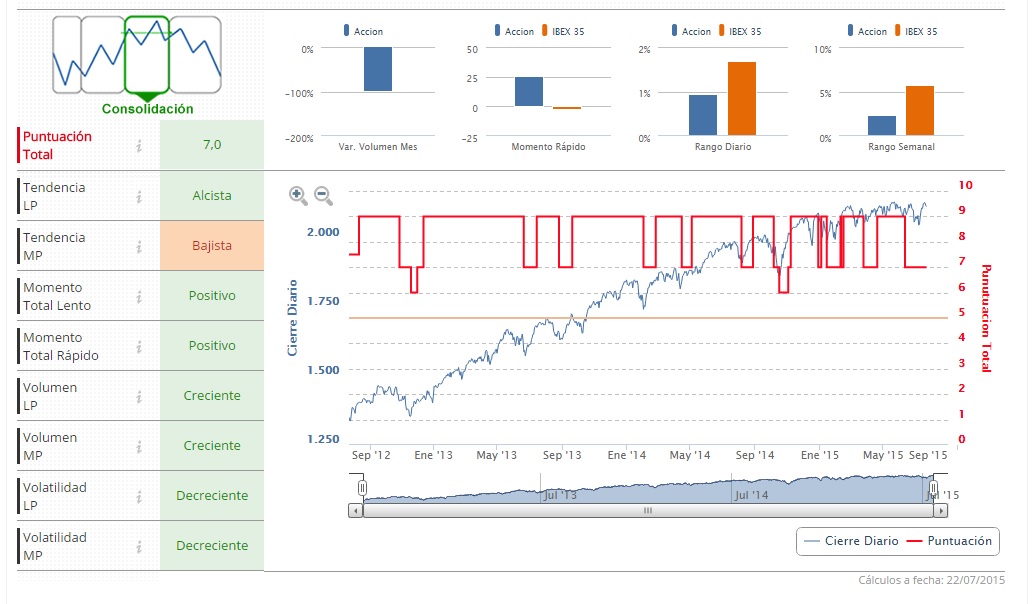
Task: Toggle Accion series in Momento Rápido chart
Action: click(514, 31)
